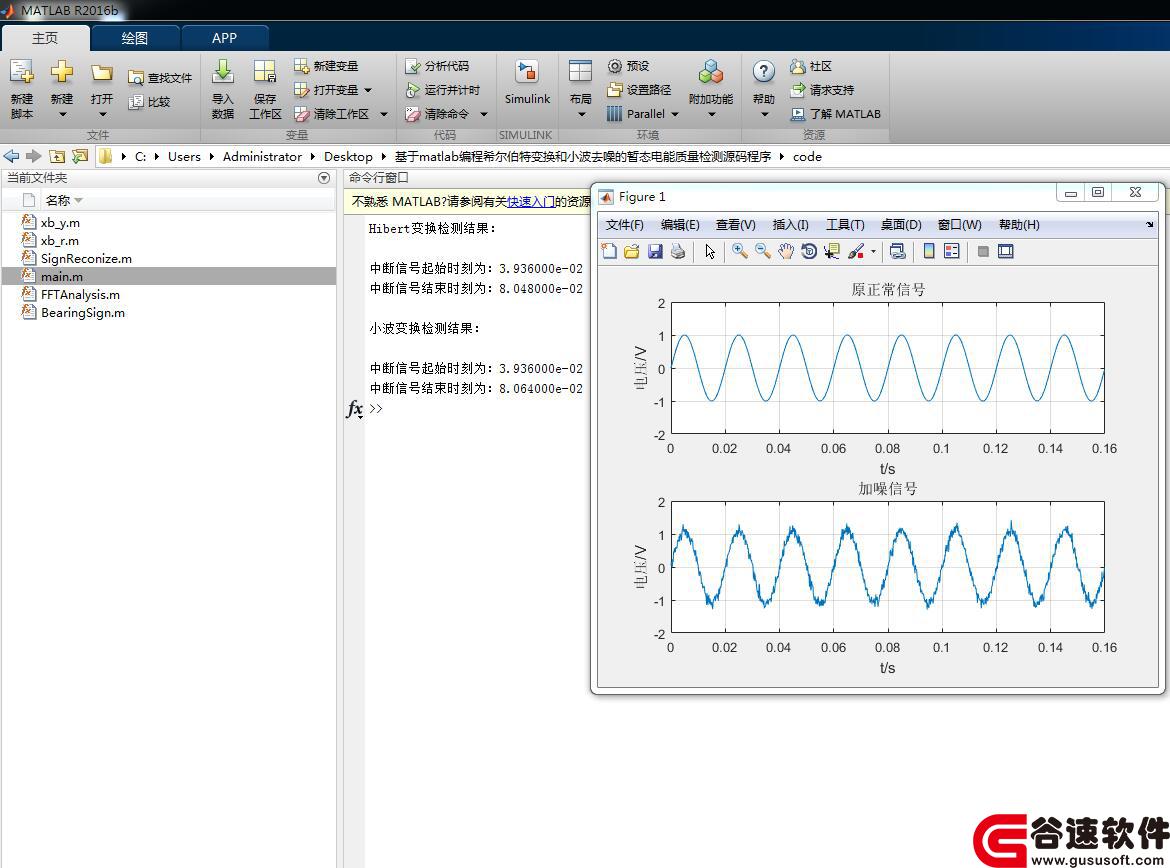
Task: Expand Help (帮助) dropdown arrow
Action: click(x=763, y=114)
